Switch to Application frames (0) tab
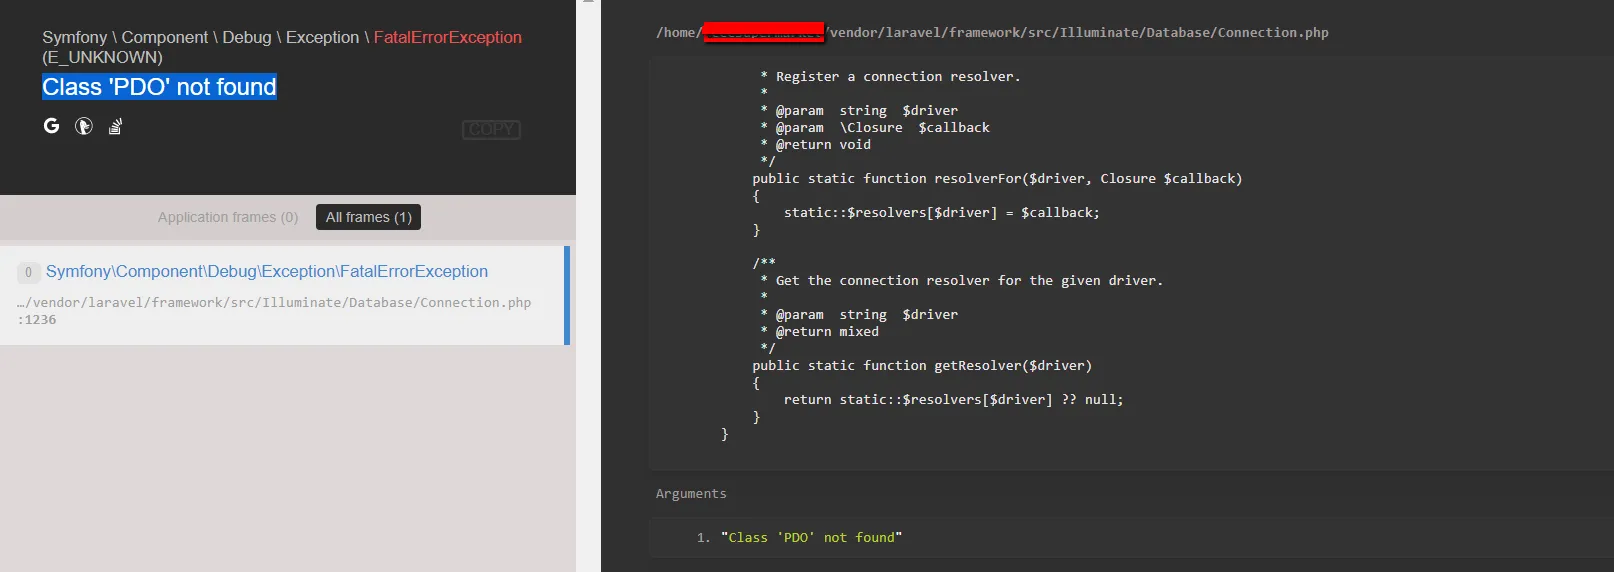Screen dimensions: 1614x572 (228, 217)
